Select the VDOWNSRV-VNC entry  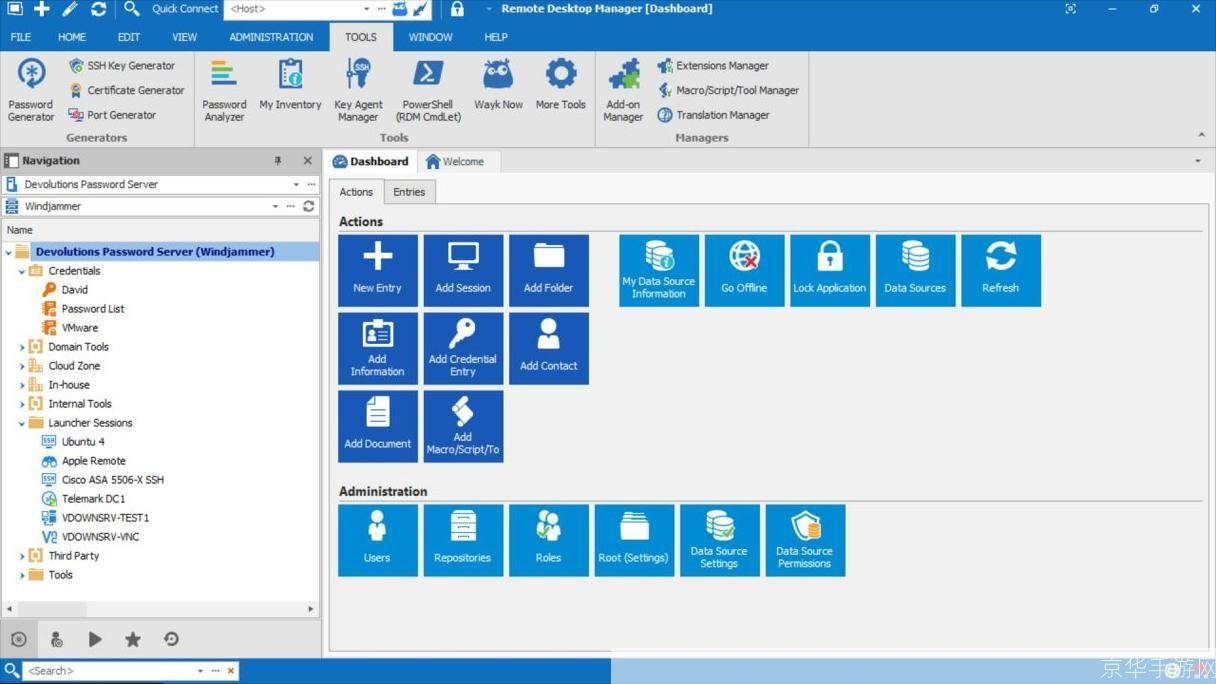click(x=100, y=537)
